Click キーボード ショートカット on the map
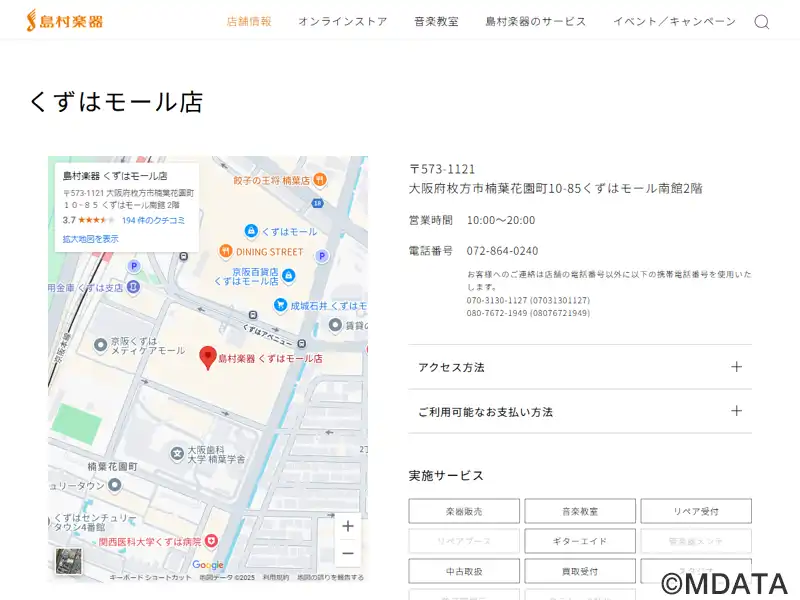The height and width of the screenshot is (600, 800). coord(150,577)
